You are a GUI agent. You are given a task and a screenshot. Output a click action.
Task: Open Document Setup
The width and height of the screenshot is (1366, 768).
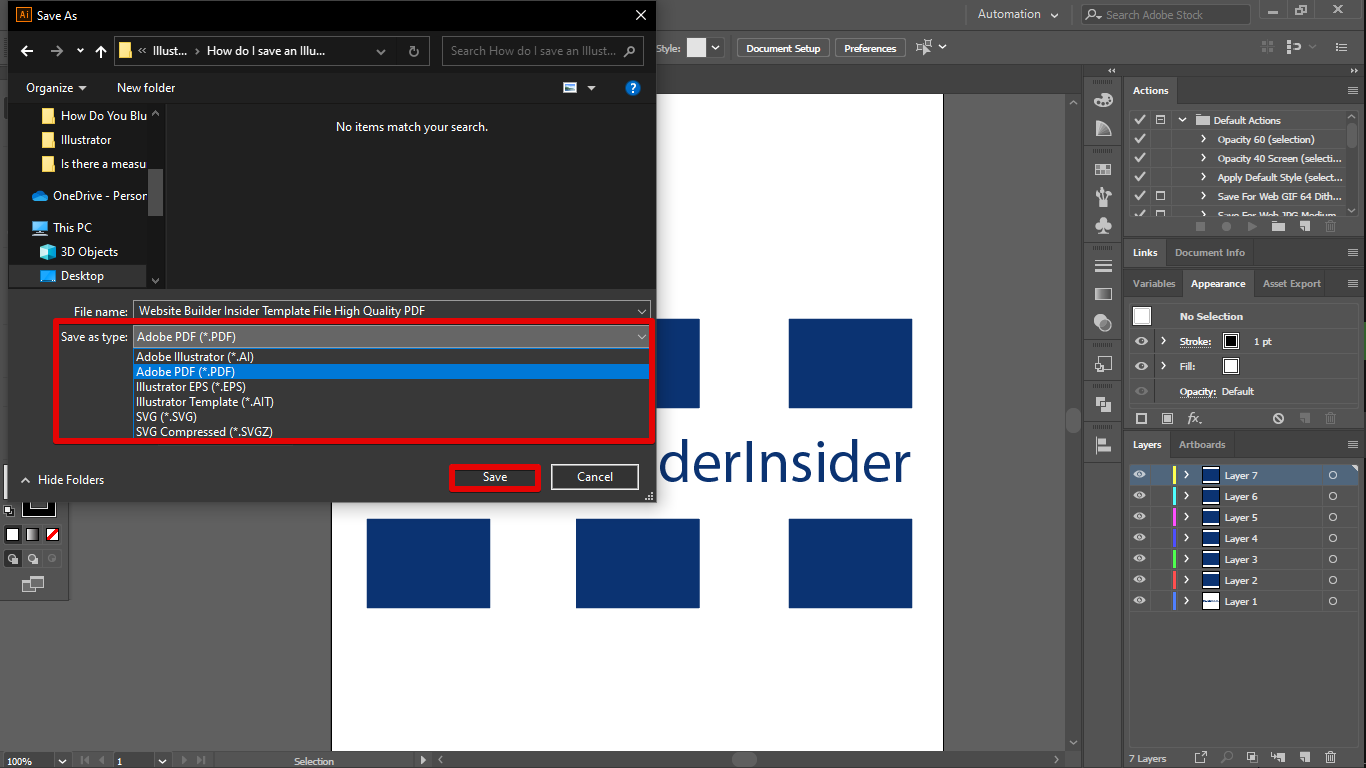(783, 48)
